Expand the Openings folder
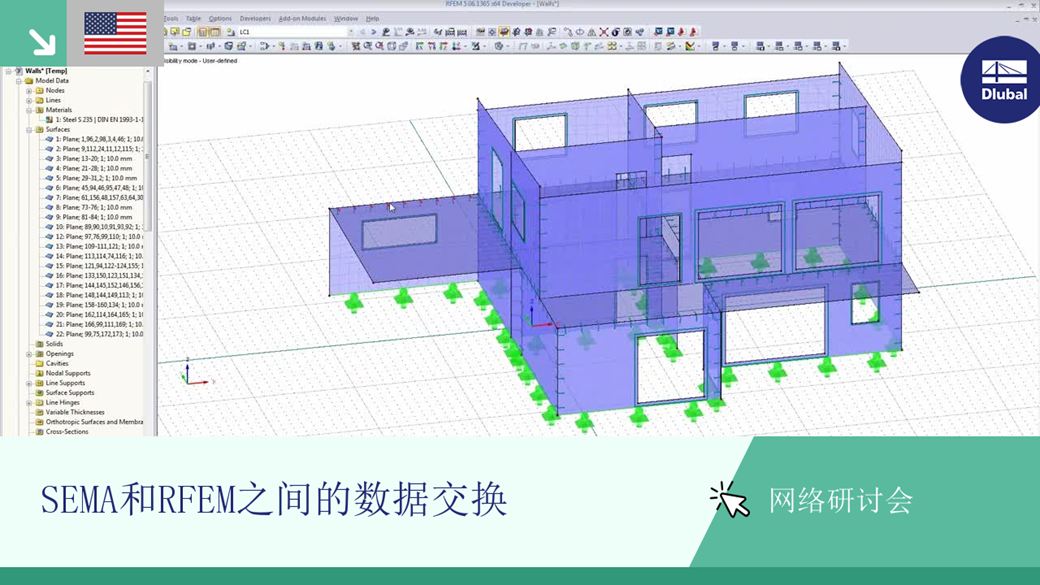This screenshot has width=1040, height=585. 29,354
